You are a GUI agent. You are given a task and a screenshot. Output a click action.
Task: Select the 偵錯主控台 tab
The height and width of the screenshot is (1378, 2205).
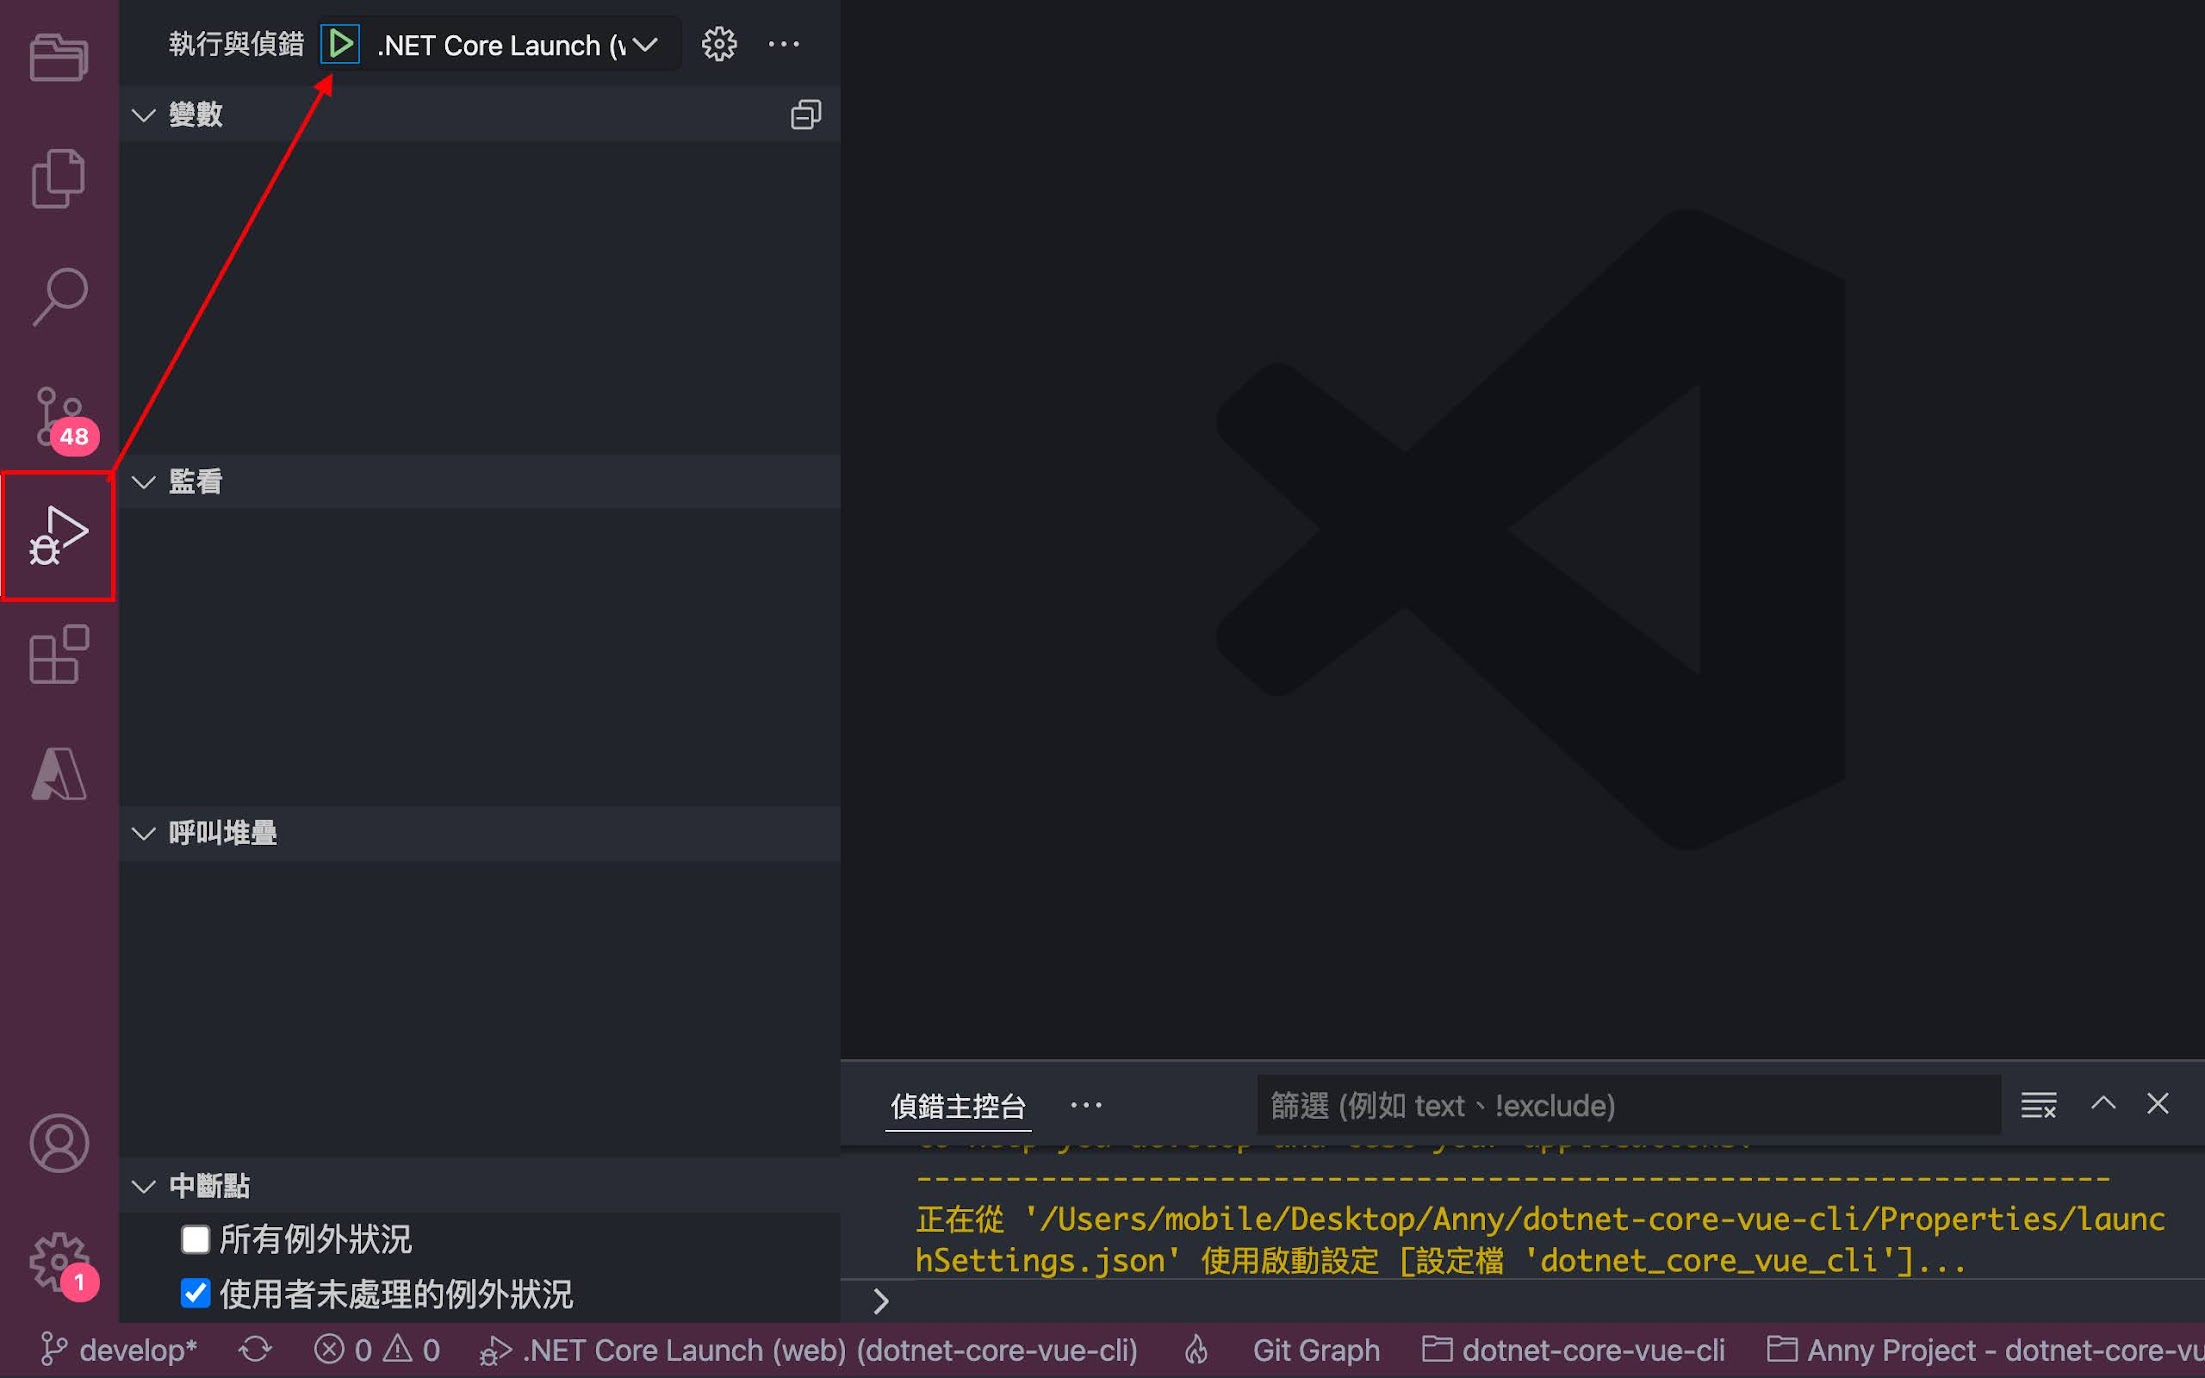pyautogui.click(x=957, y=1105)
